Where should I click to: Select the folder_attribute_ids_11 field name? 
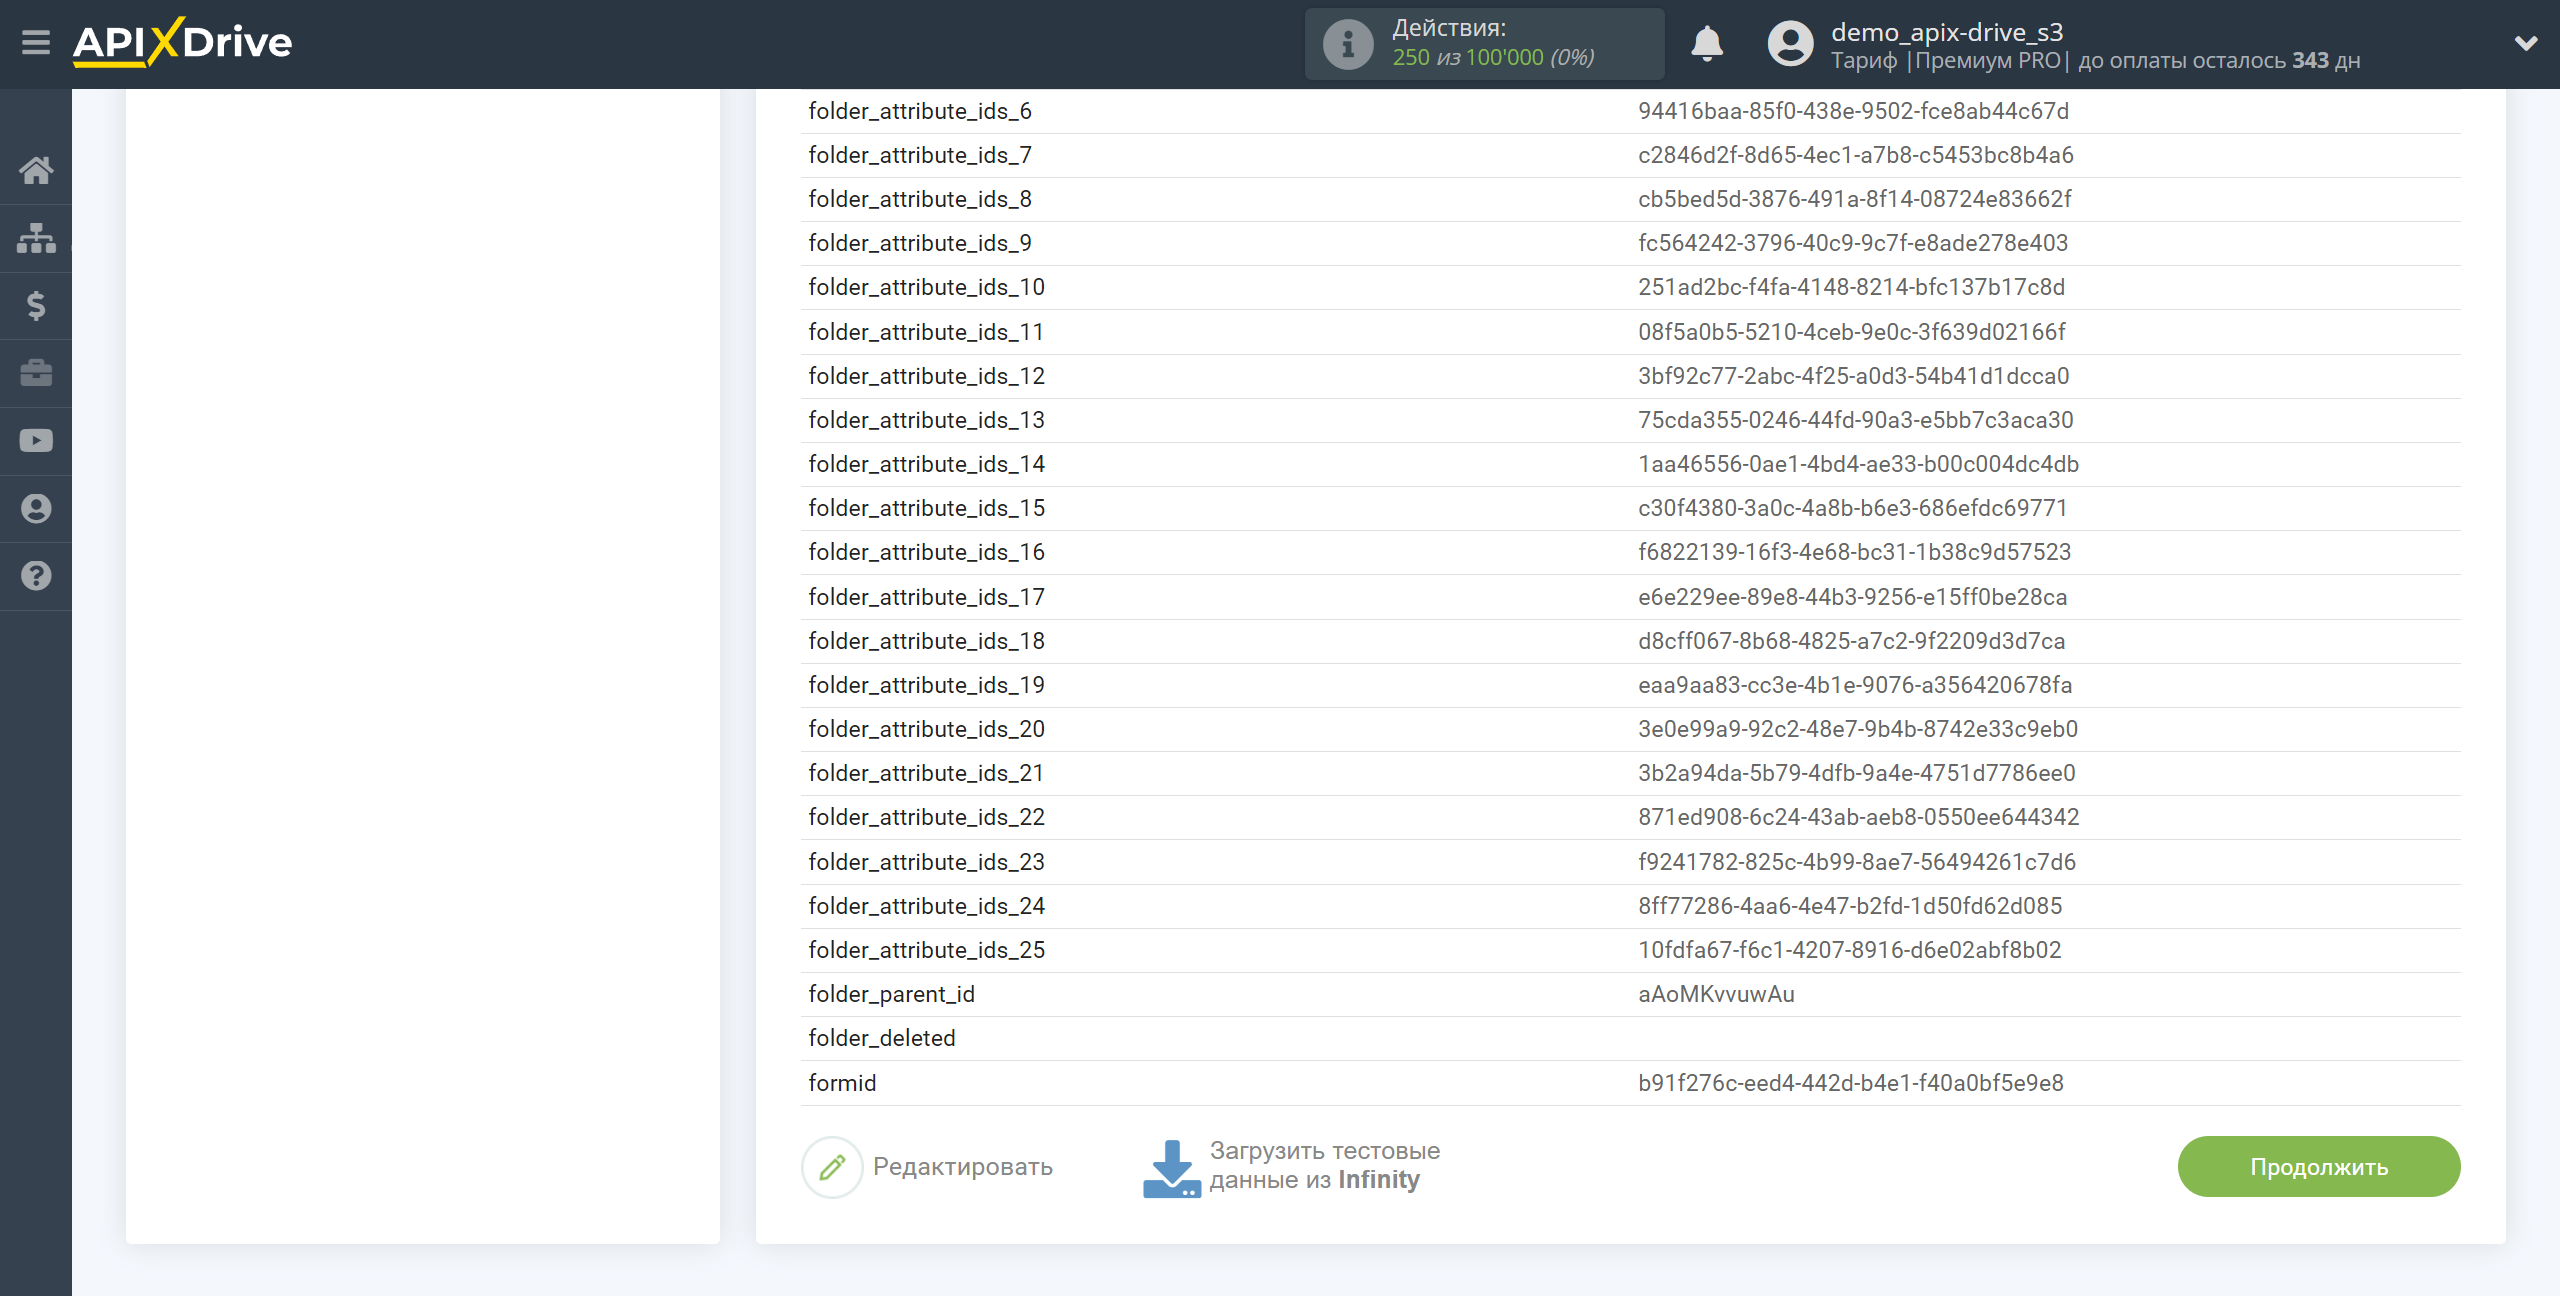(926, 332)
